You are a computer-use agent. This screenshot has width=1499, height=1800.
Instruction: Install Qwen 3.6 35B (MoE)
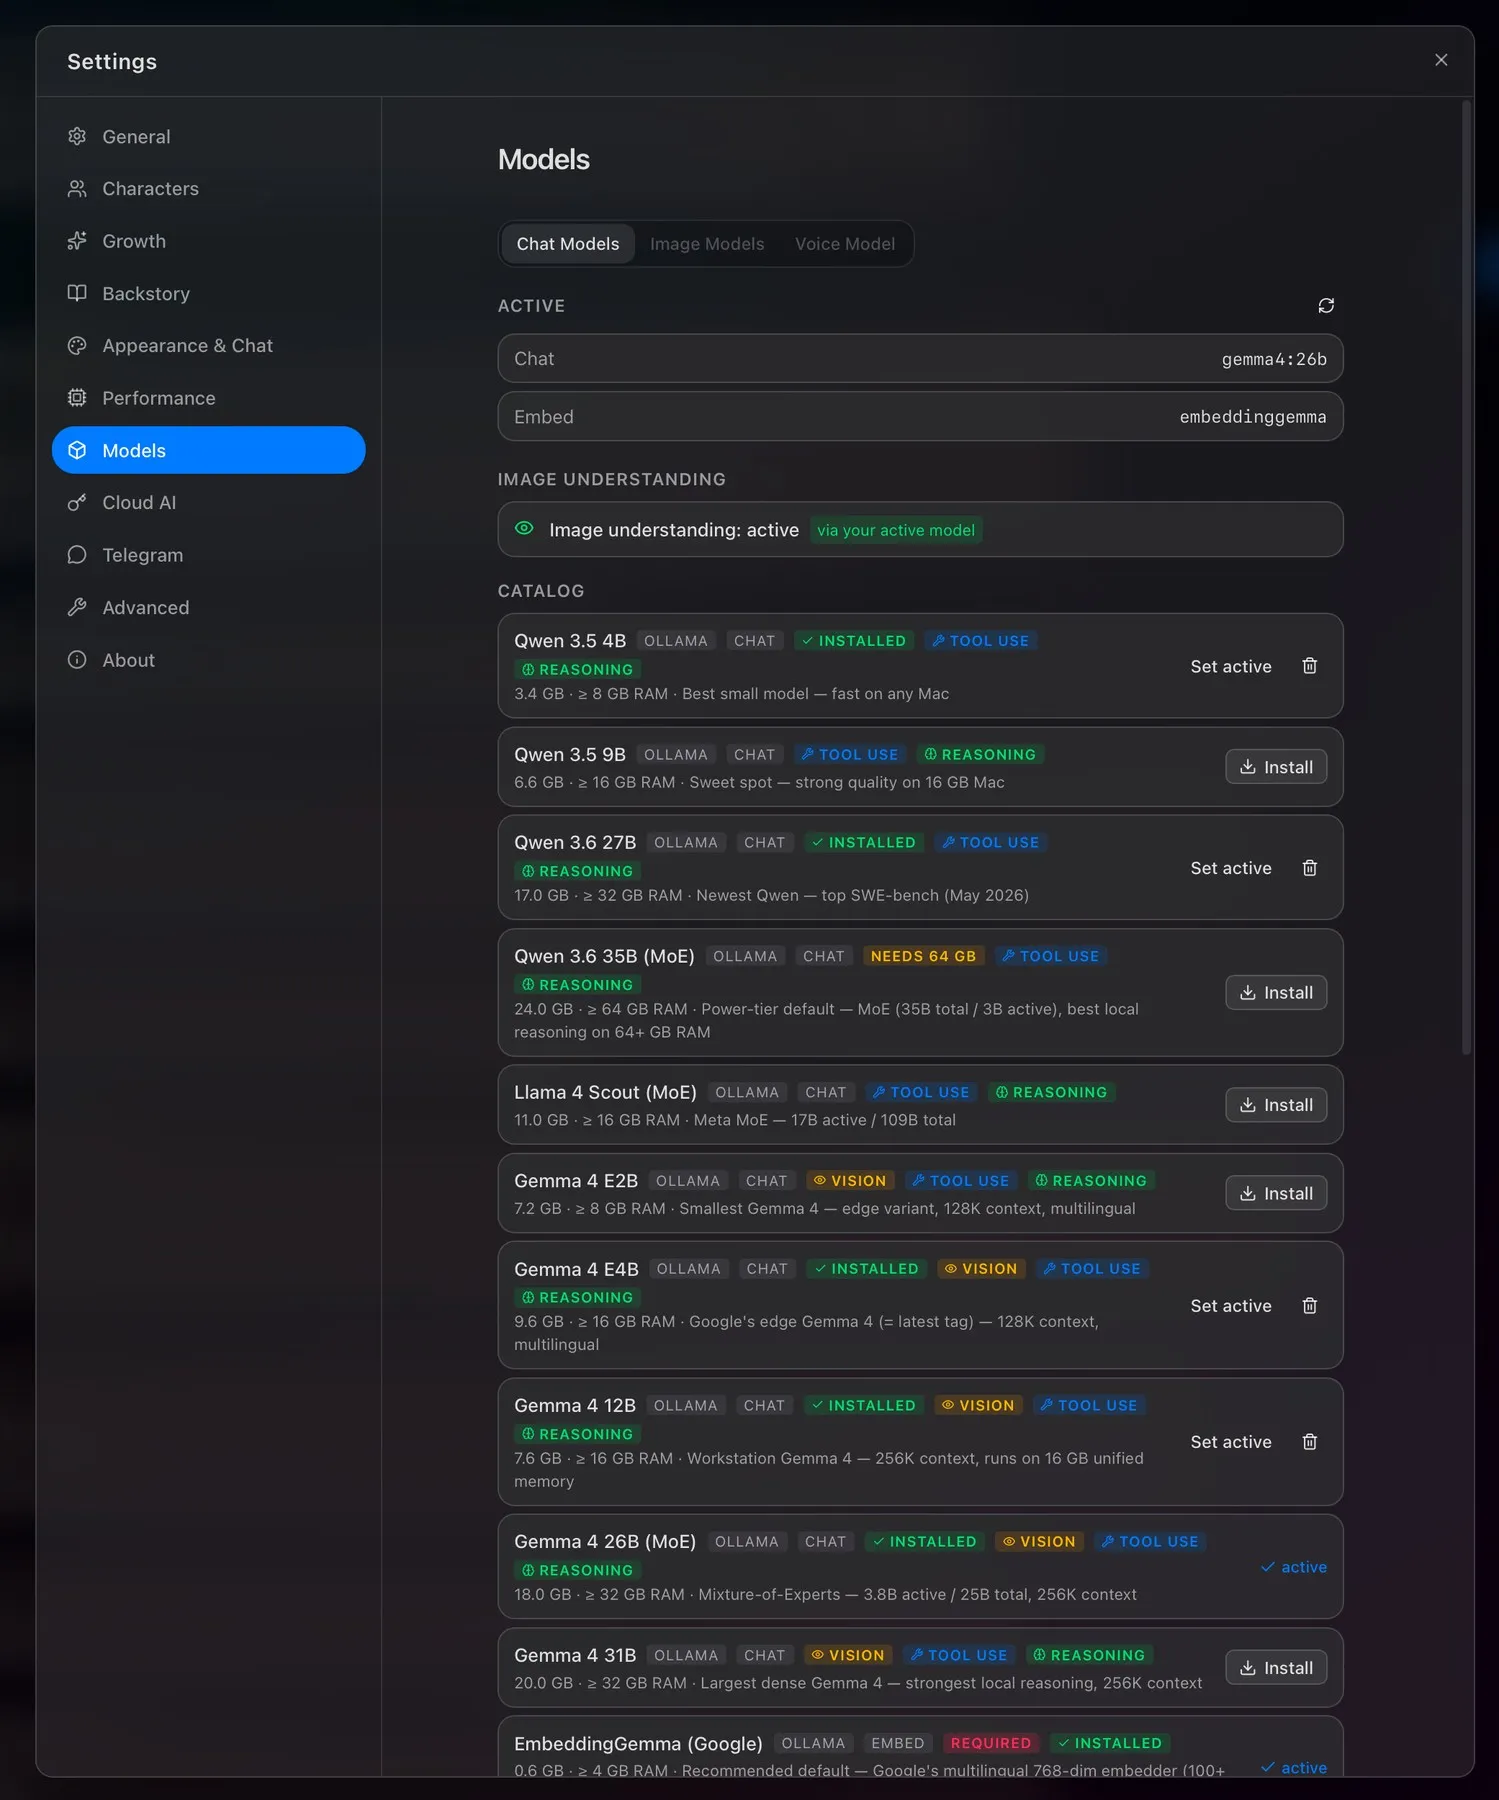coord(1276,992)
